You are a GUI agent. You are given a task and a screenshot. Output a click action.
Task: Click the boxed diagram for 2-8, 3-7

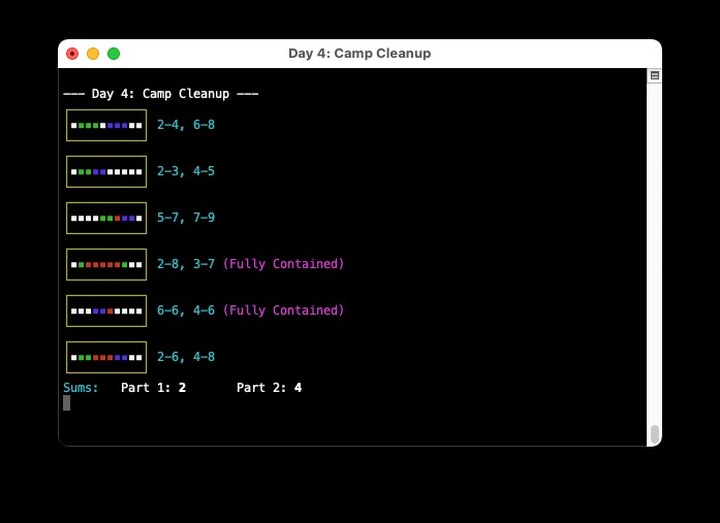click(107, 264)
